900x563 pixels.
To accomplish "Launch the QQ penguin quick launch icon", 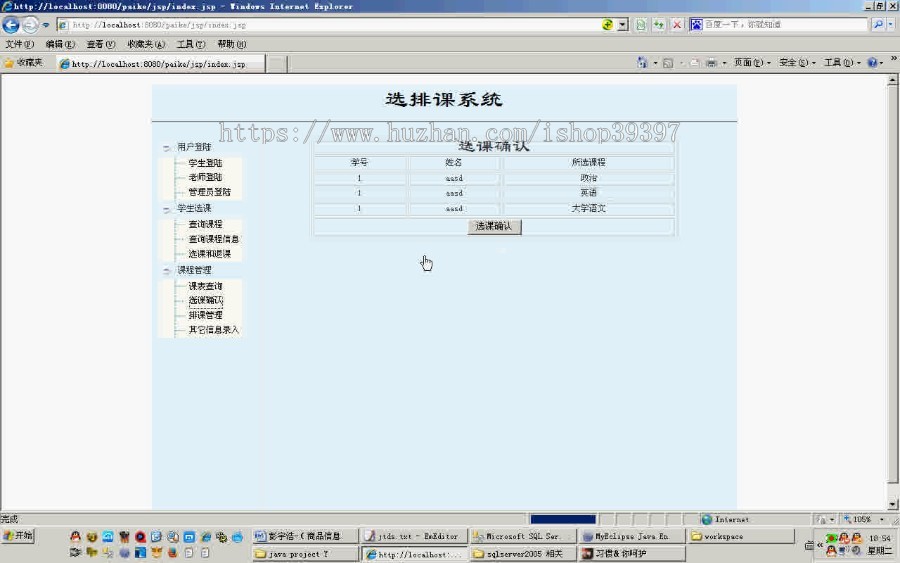I will (75, 537).
